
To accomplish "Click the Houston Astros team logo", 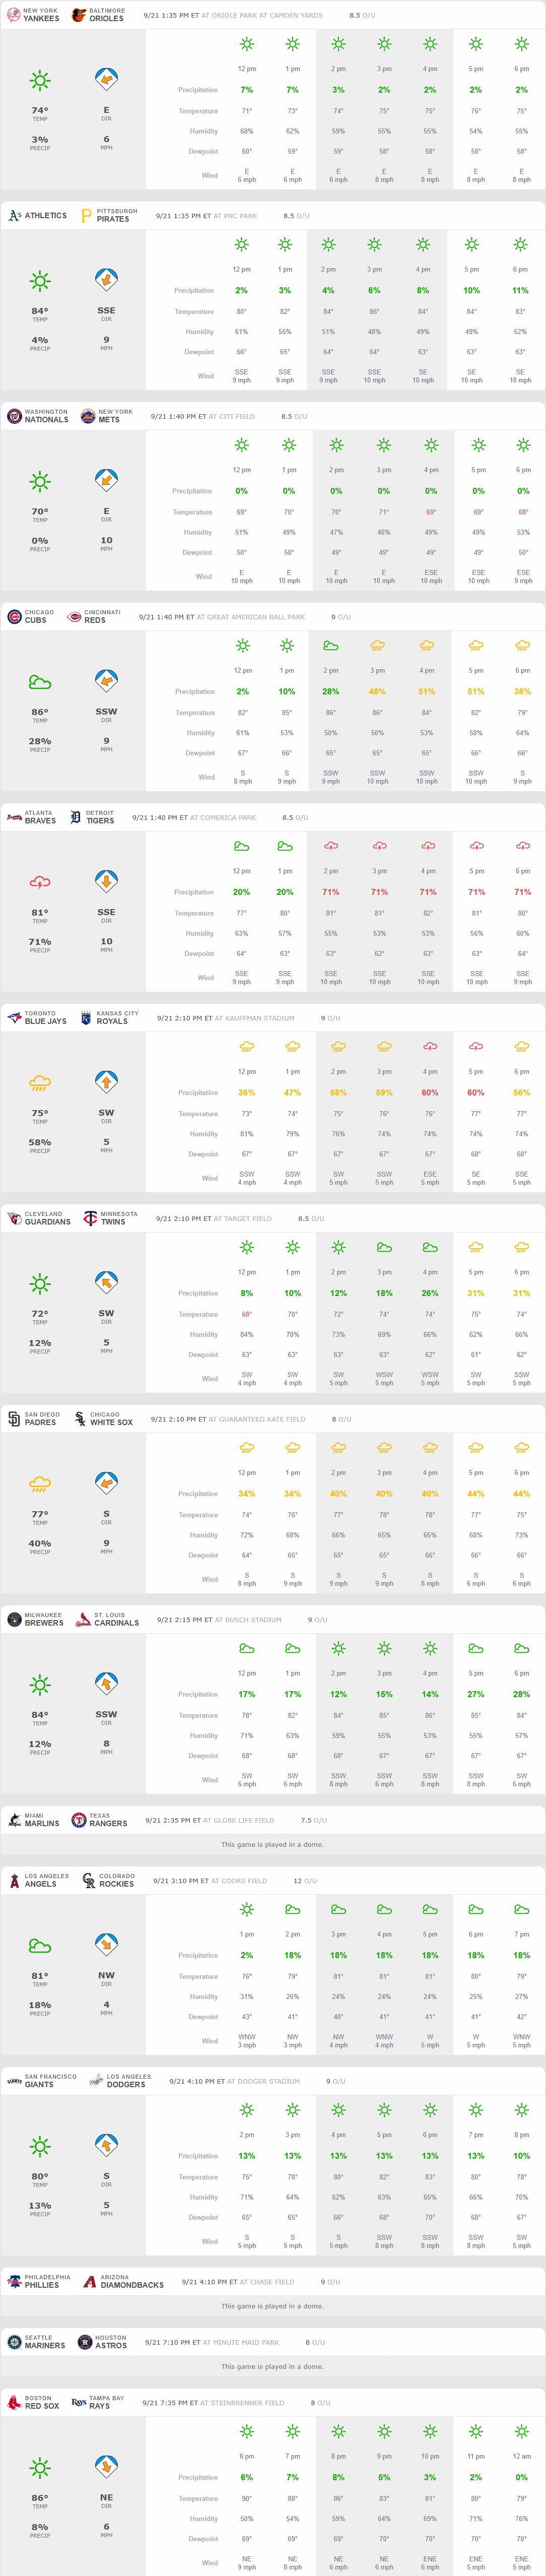I will (85, 2342).
